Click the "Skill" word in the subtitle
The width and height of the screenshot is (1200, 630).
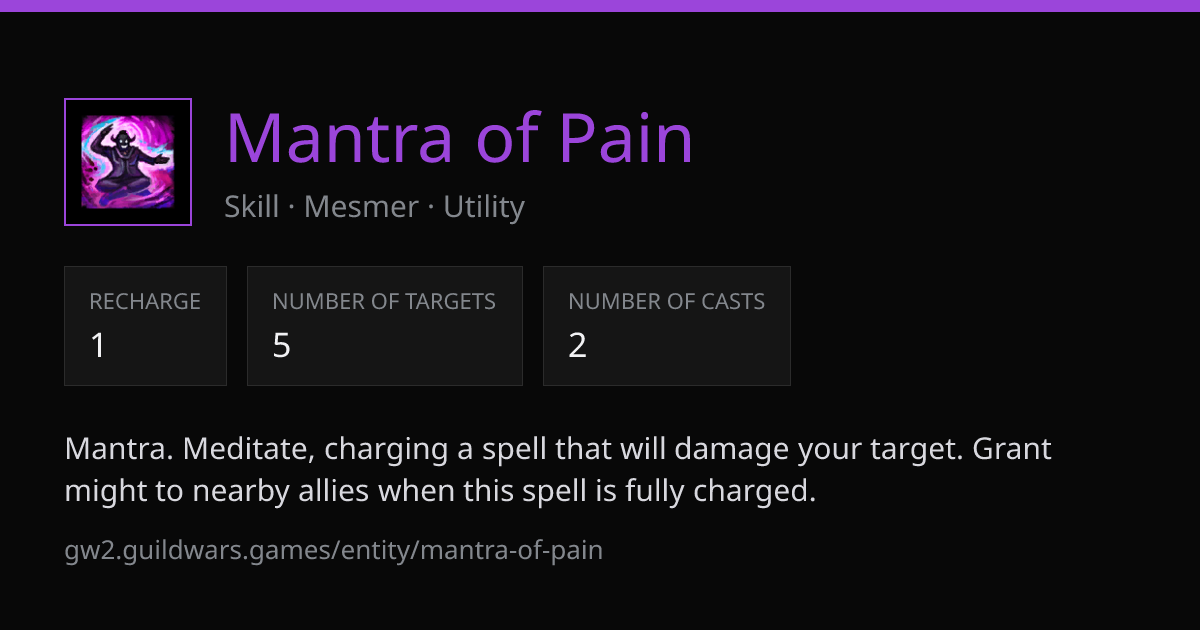251,207
